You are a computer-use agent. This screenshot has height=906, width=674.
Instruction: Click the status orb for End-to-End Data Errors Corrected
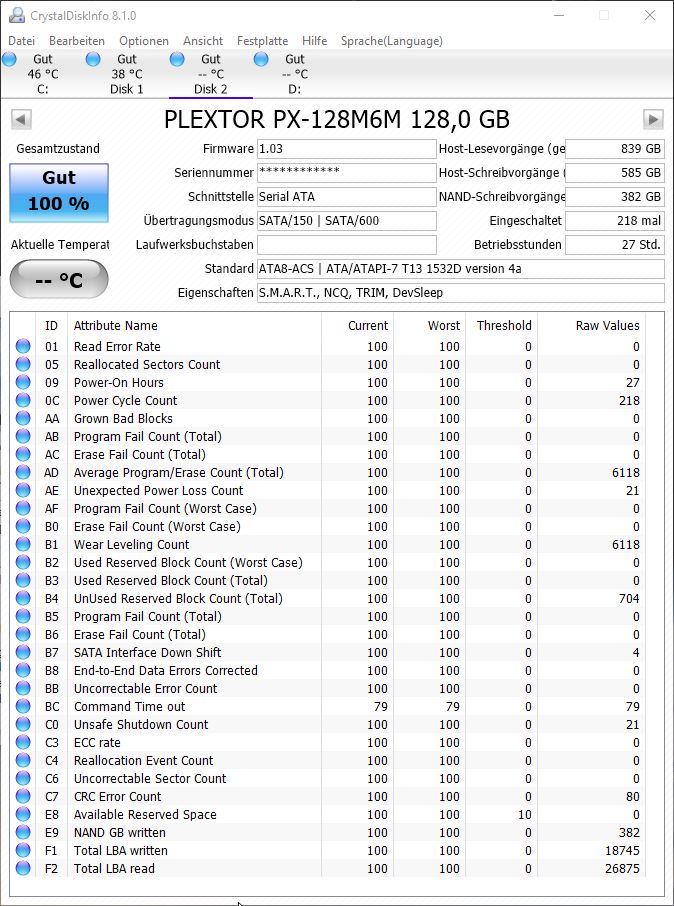(23, 670)
